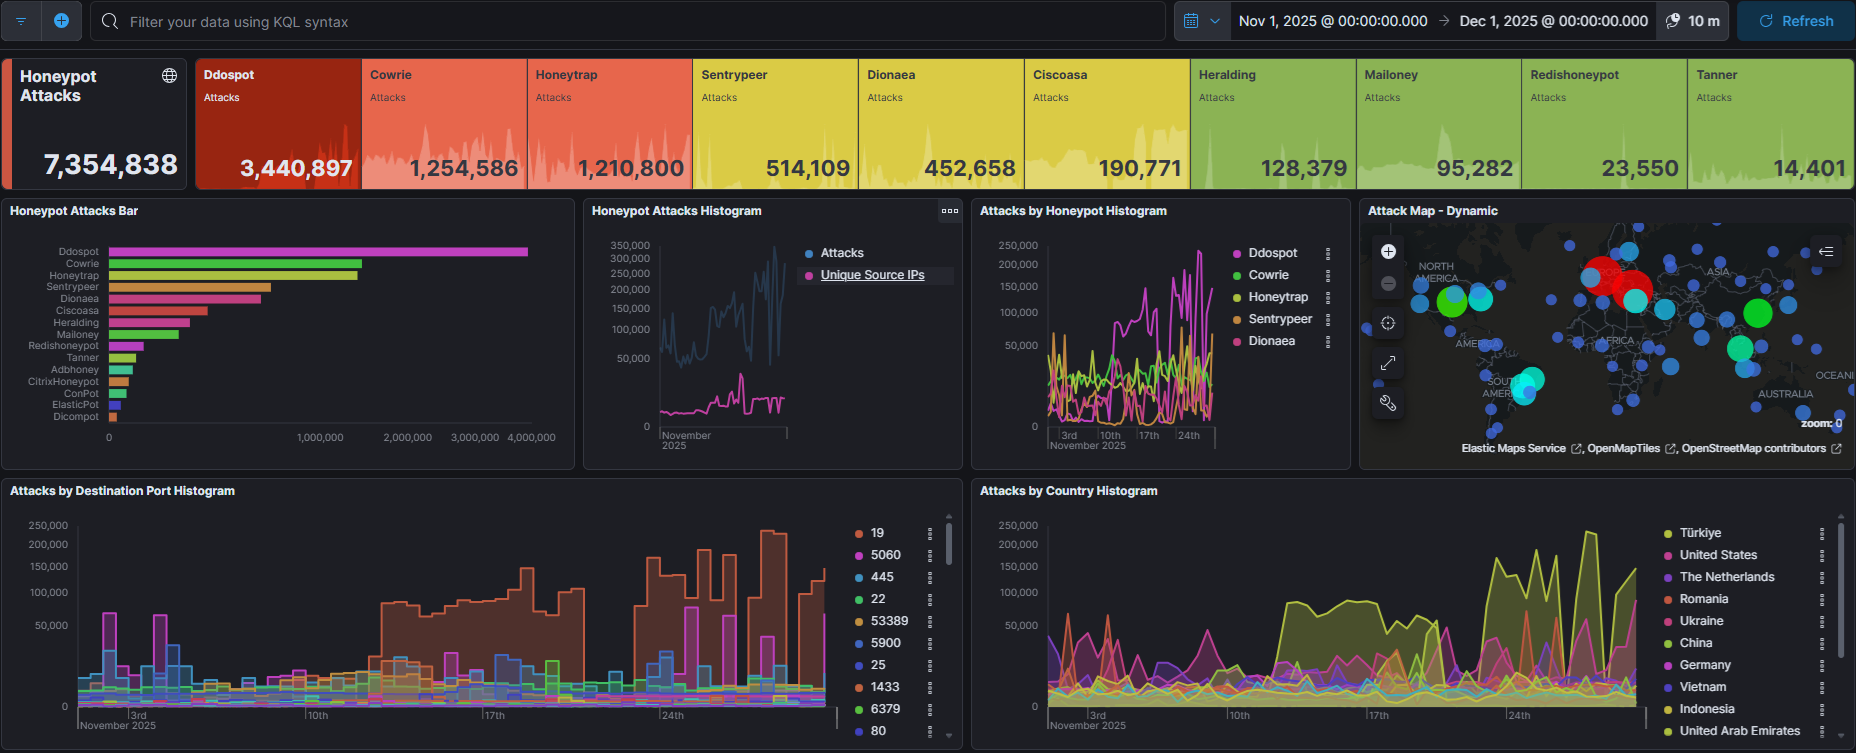Click the Refresh button
The height and width of the screenshot is (753, 1856).
click(1796, 21)
